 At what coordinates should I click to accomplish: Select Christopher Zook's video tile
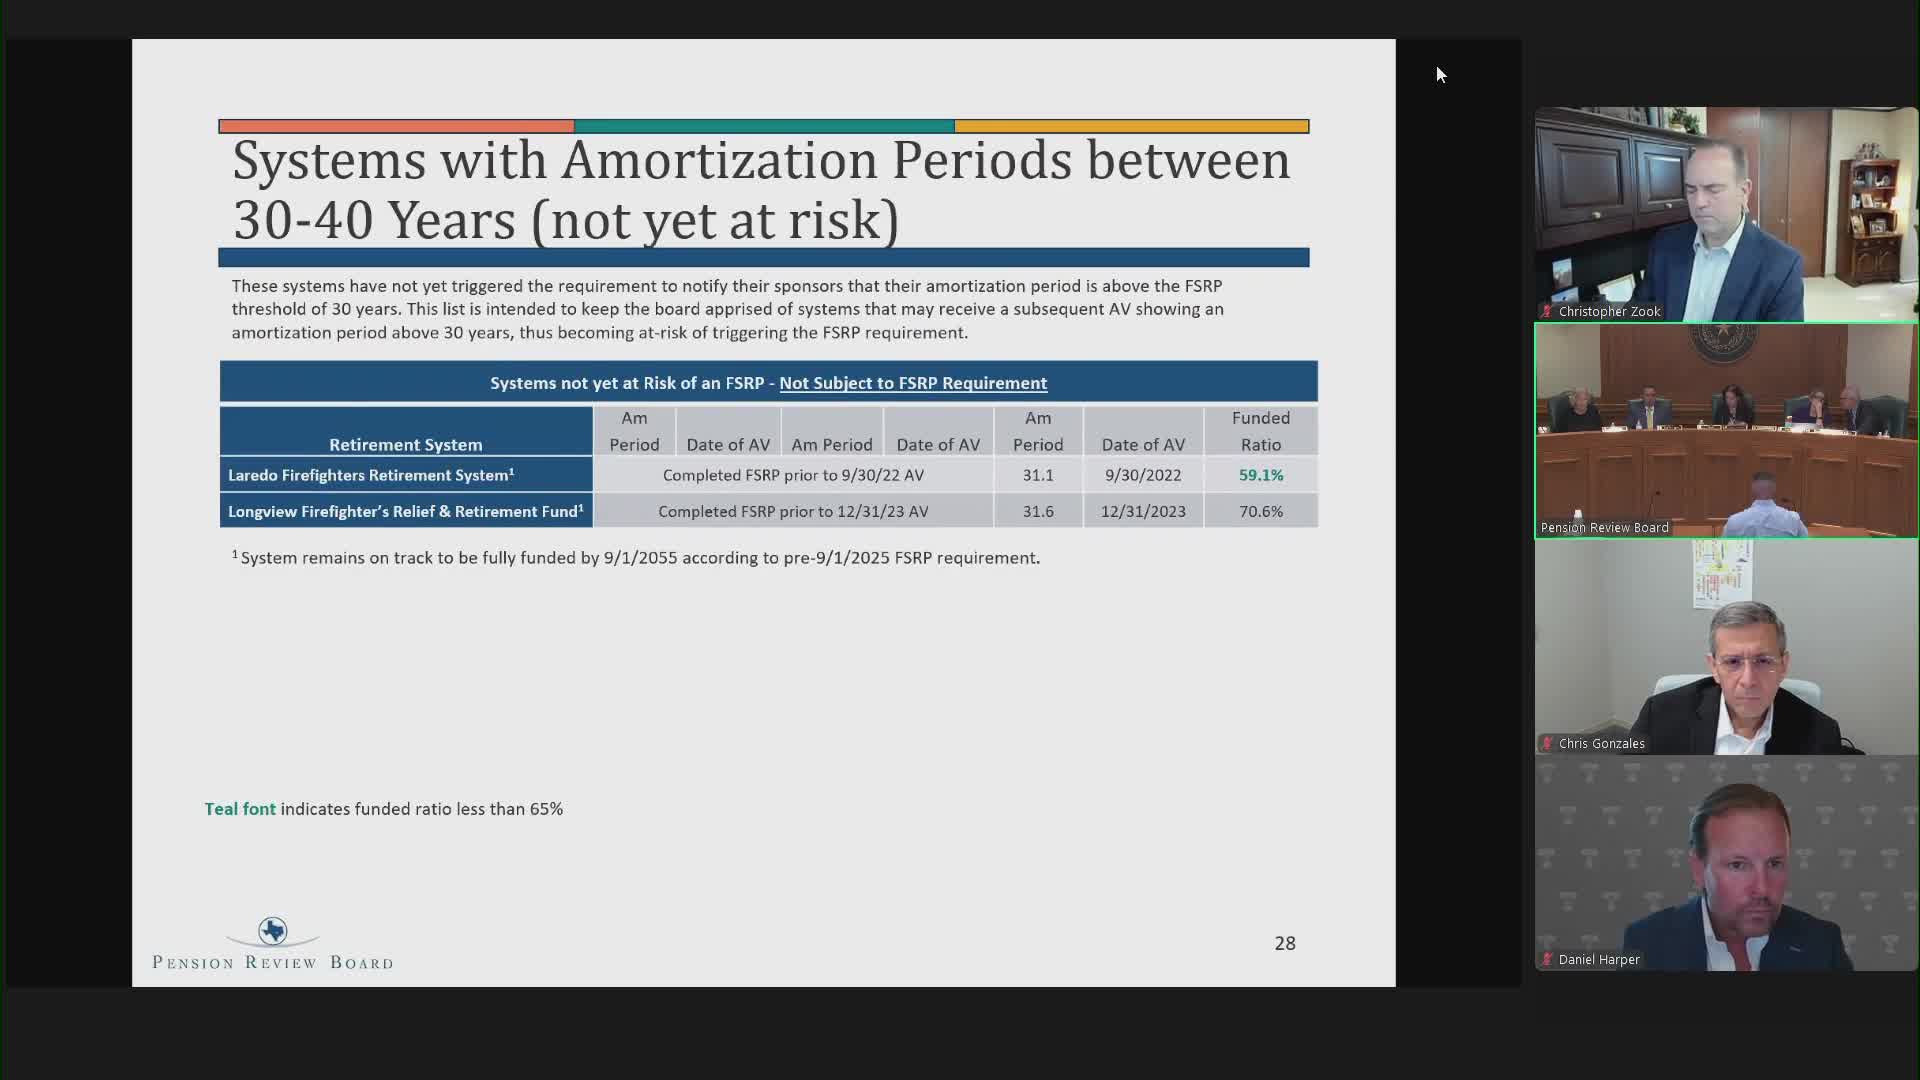1726,214
